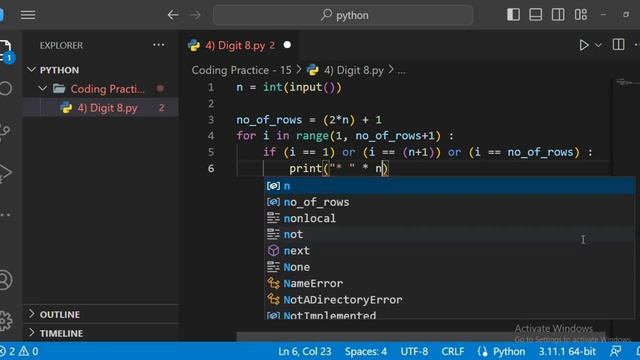640x360 pixels.
Task: Toggle bottom panel layout icon
Action: click(x=536, y=15)
